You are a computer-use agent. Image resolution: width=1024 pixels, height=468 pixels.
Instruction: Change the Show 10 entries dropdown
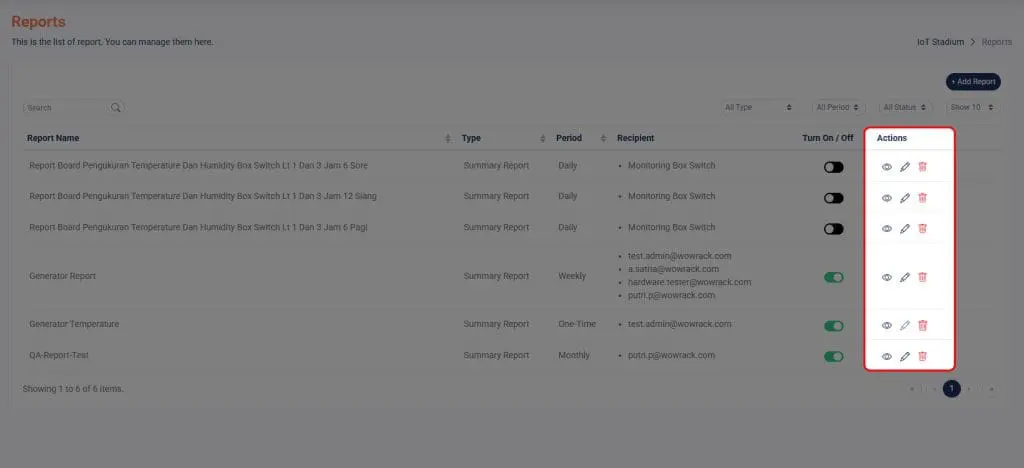point(971,107)
